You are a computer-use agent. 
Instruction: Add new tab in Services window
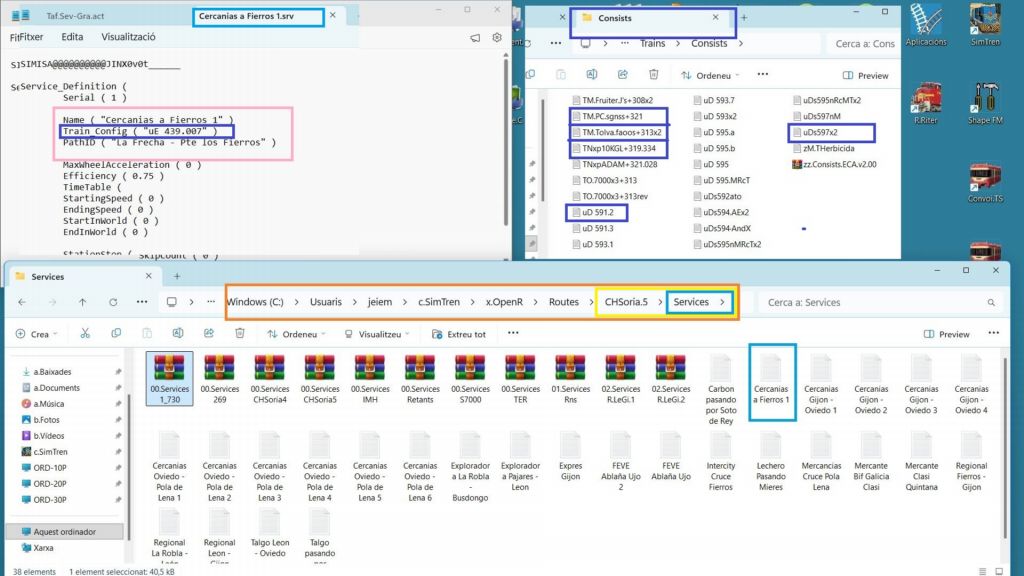[x=177, y=276]
